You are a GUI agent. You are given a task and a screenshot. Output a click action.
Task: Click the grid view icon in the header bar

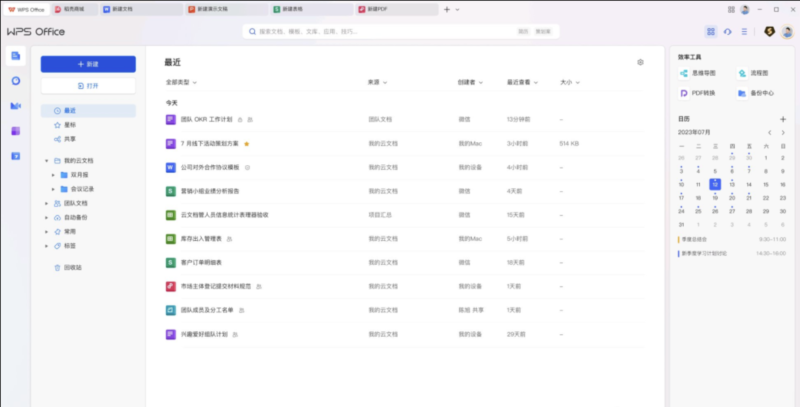click(711, 32)
